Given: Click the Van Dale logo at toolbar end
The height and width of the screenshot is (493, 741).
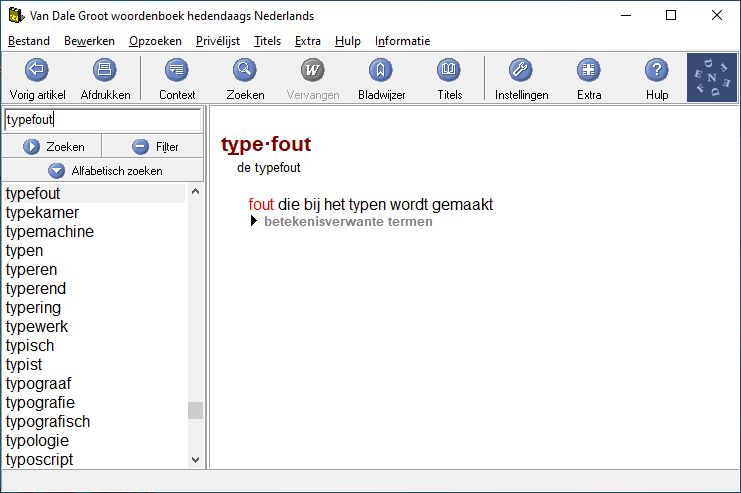Looking at the screenshot, I should [x=712, y=78].
